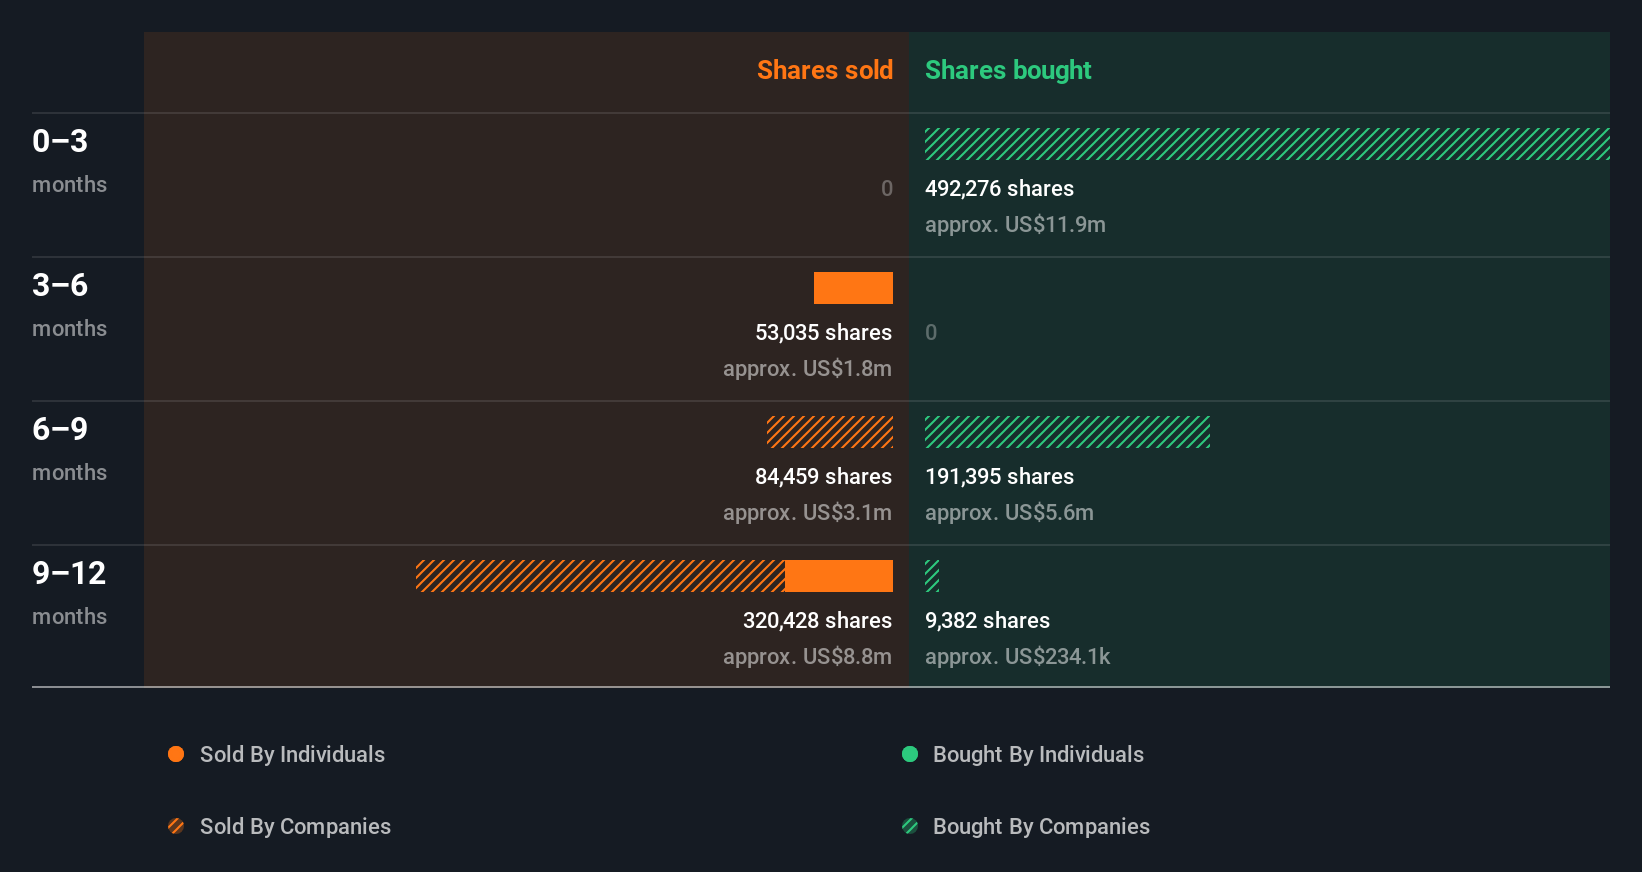
Task: Click the 492,276 shares value
Action: pyautogui.click(x=999, y=189)
